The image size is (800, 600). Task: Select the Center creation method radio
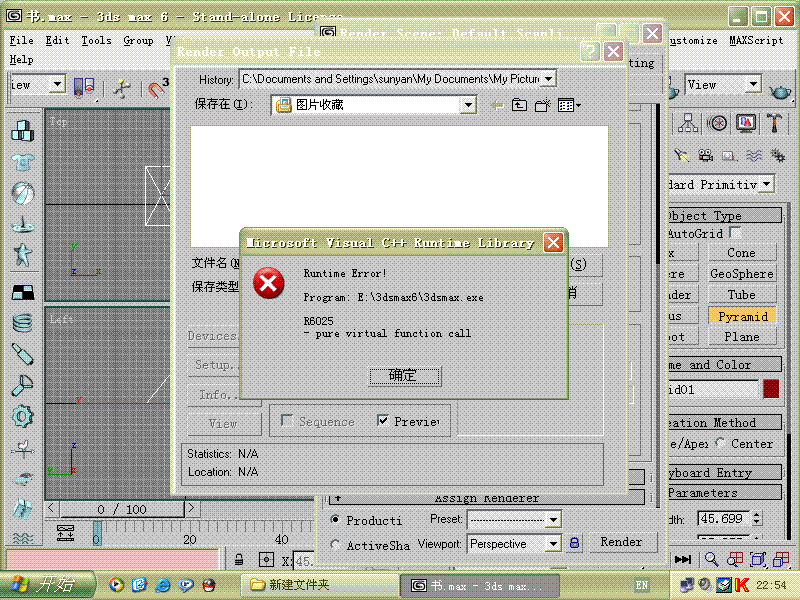tap(720, 443)
